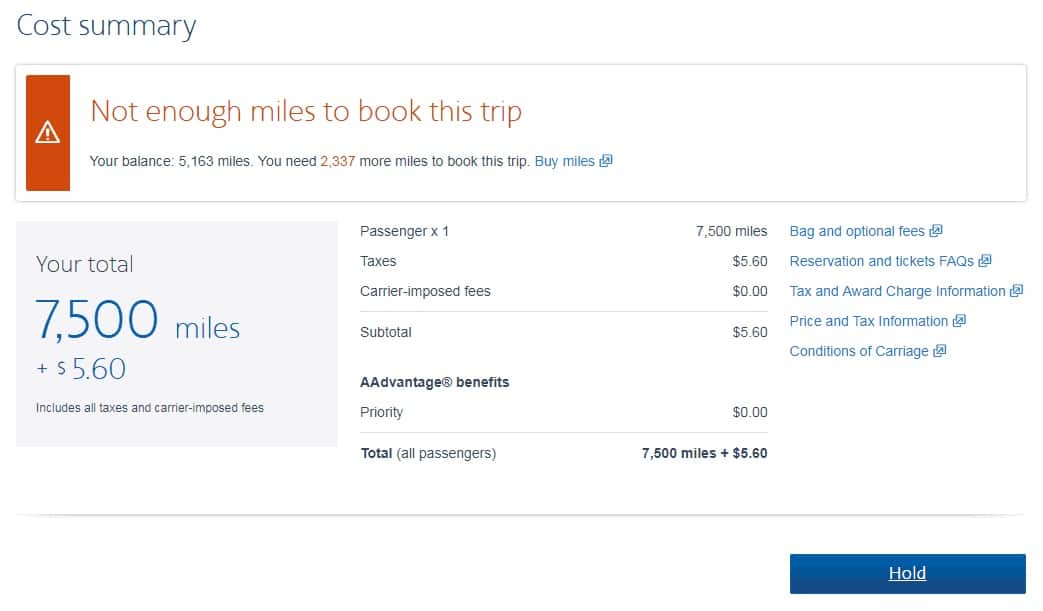This screenshot has height=611, width=1043.
Task: Open Price and Tax Information link
Action: coord(869,321)
